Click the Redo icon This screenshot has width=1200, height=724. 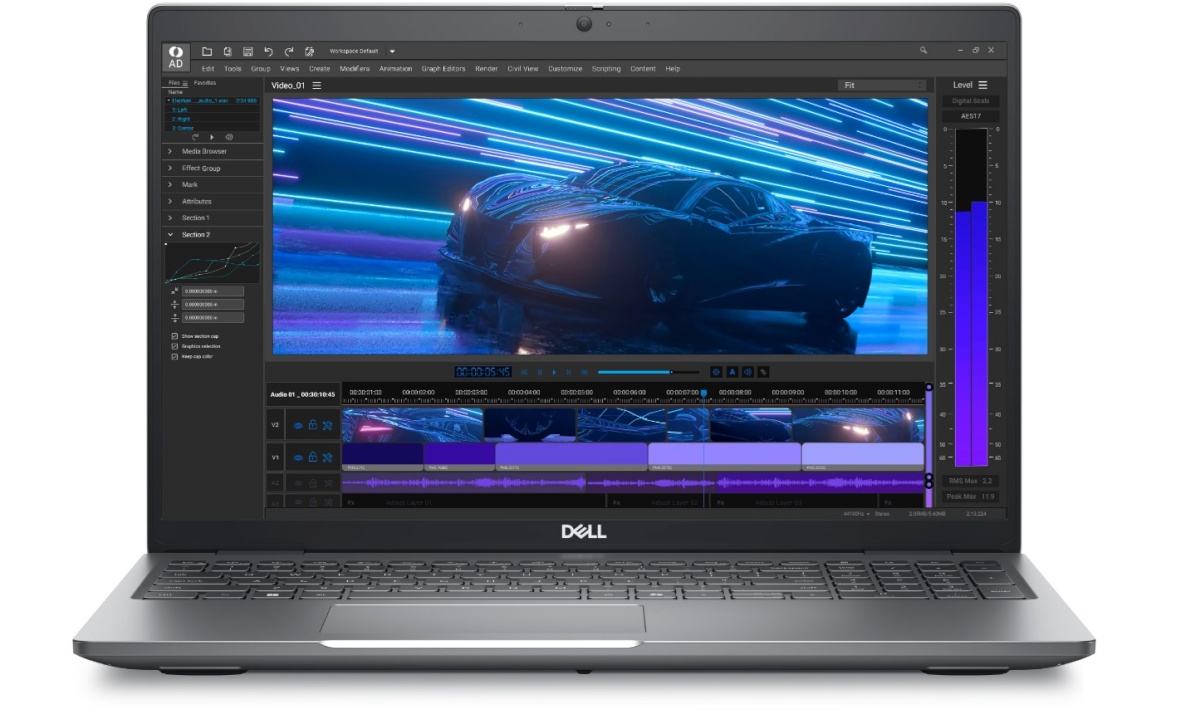[290, 49]
